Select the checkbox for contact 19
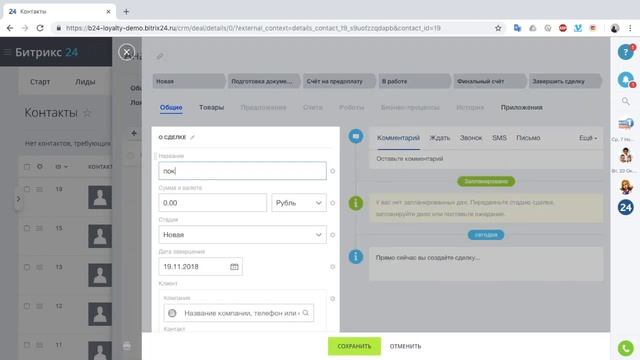The image size is (640, 360). [27, 189]
